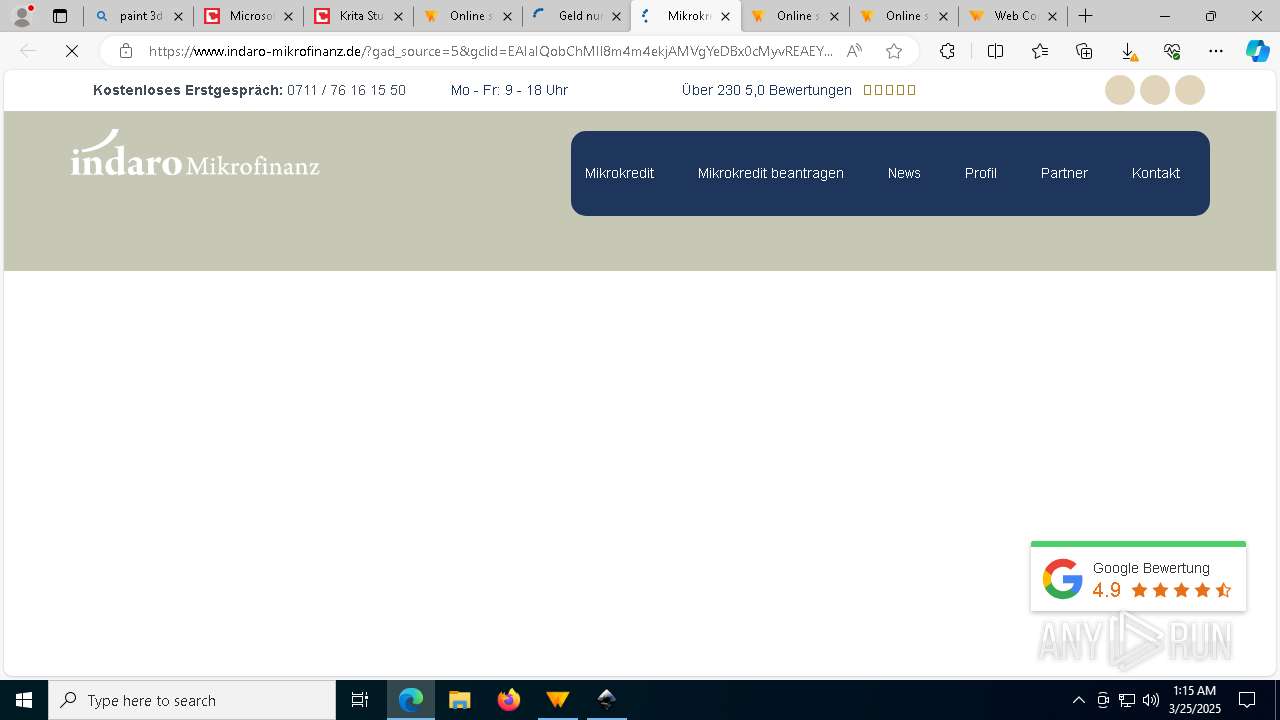Image resolution: width=1280 pixels, height=720 pixels.
Task: Click the first beige round header button
Action: point(1120,90)
